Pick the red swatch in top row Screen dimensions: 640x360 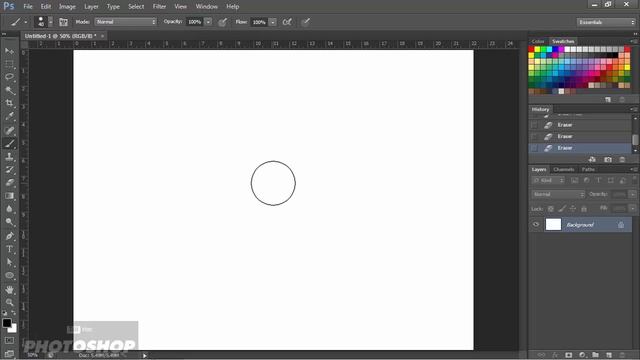(x=531, y=49)
